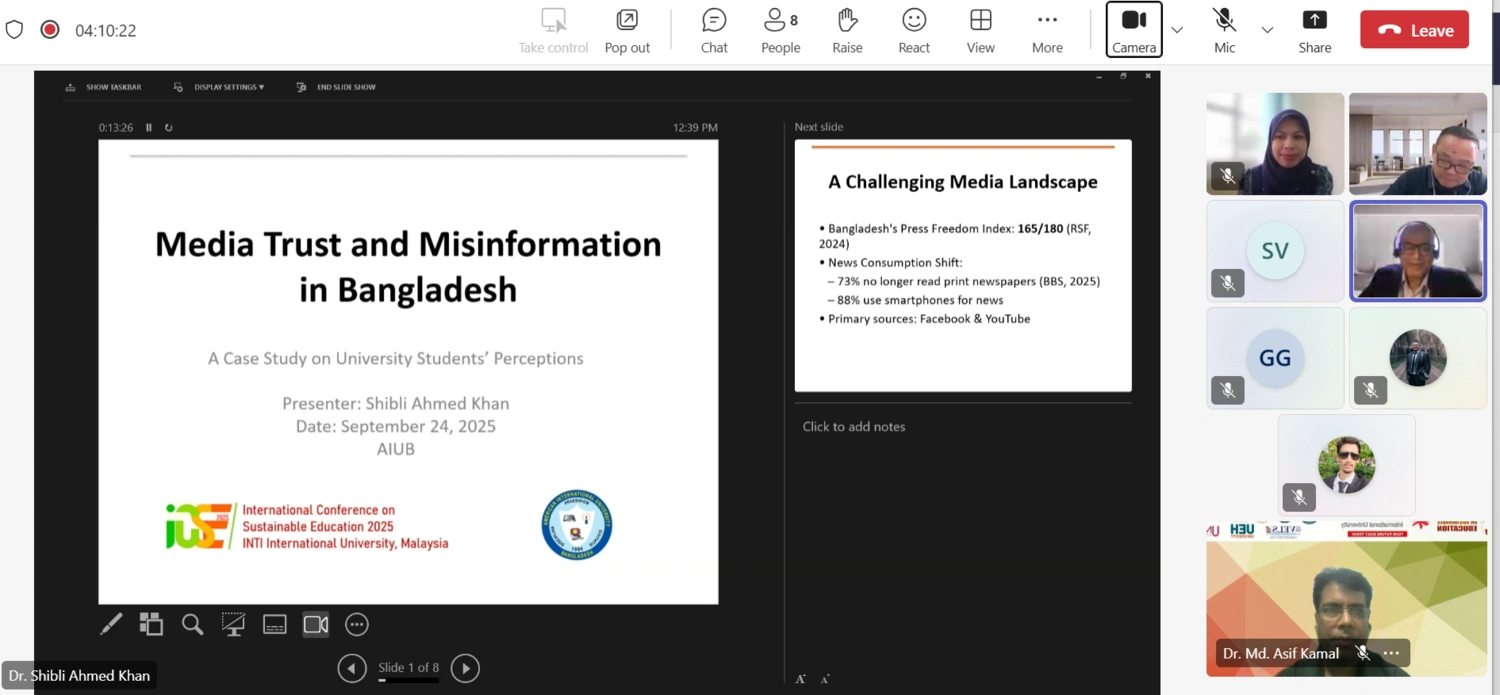
Task: Expand camera device options arrow
Action: pyautogui.click(x=1177, y=30)
